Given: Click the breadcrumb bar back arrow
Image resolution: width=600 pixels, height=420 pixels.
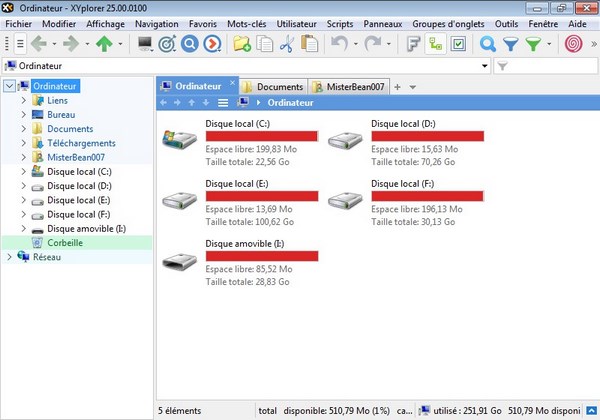Looking at the screenshot, I should point(163,103).
